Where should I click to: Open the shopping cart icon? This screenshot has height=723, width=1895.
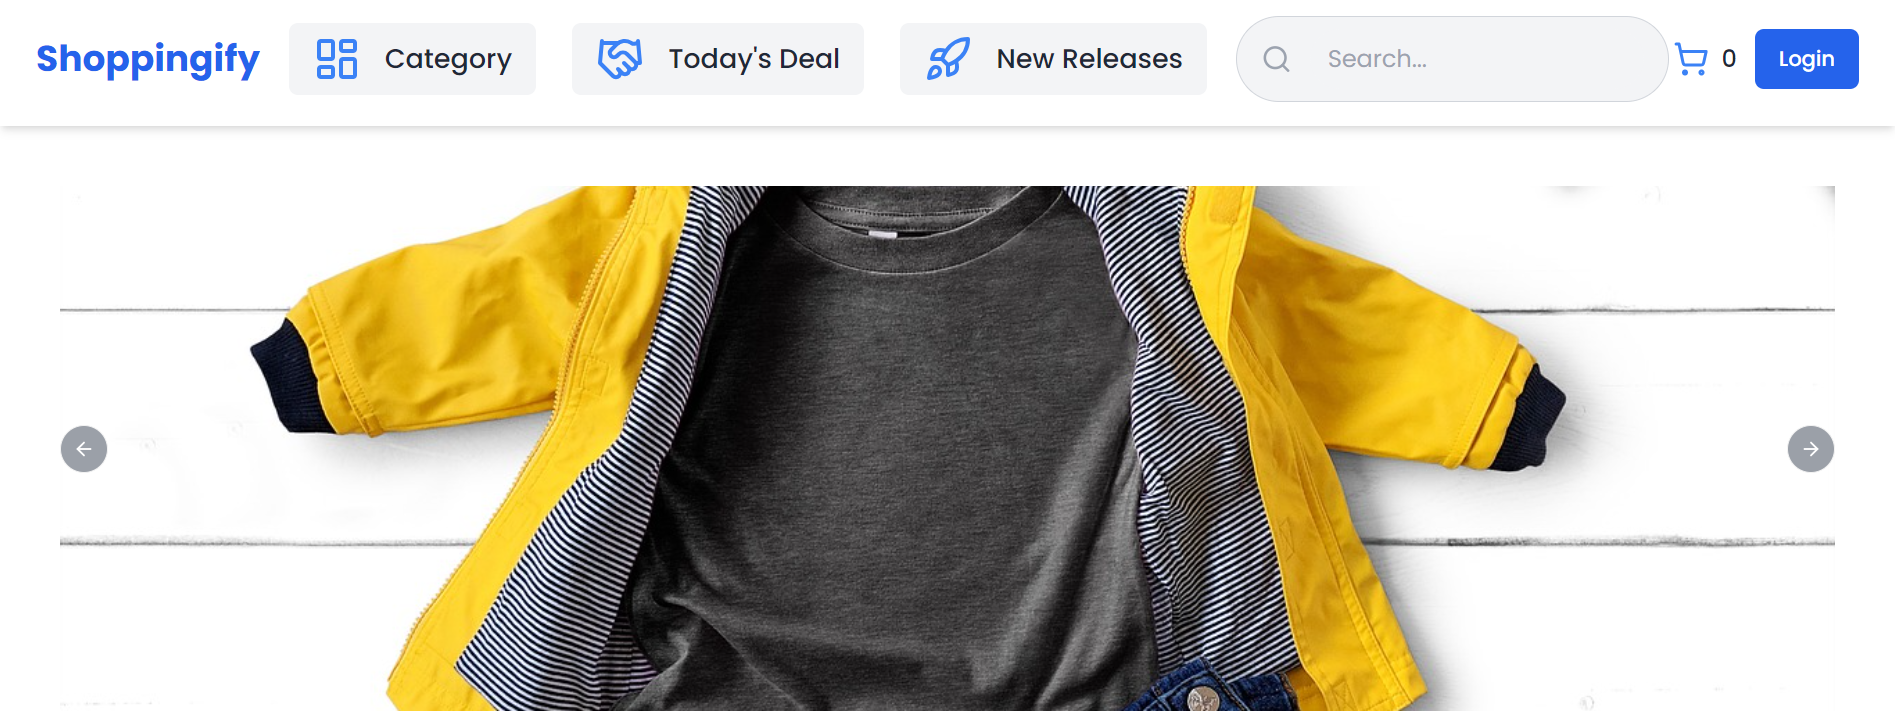(1691, 59)
